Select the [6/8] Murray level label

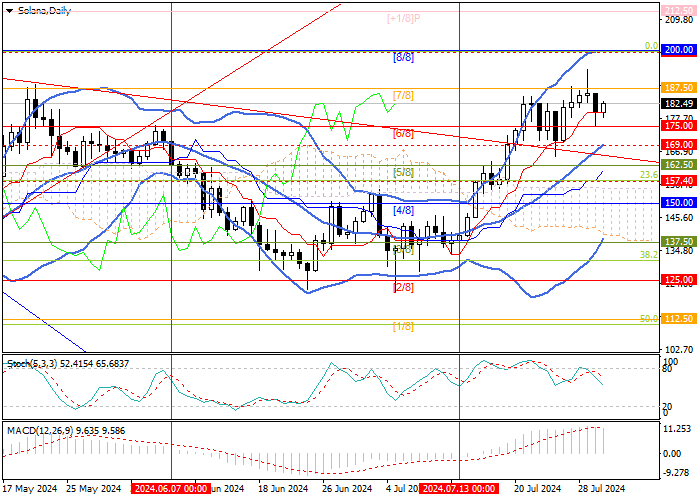coord(403,133)
